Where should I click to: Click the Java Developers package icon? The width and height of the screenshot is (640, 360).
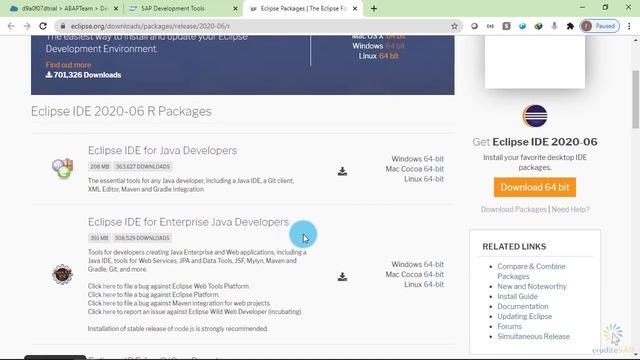[62, 169]
